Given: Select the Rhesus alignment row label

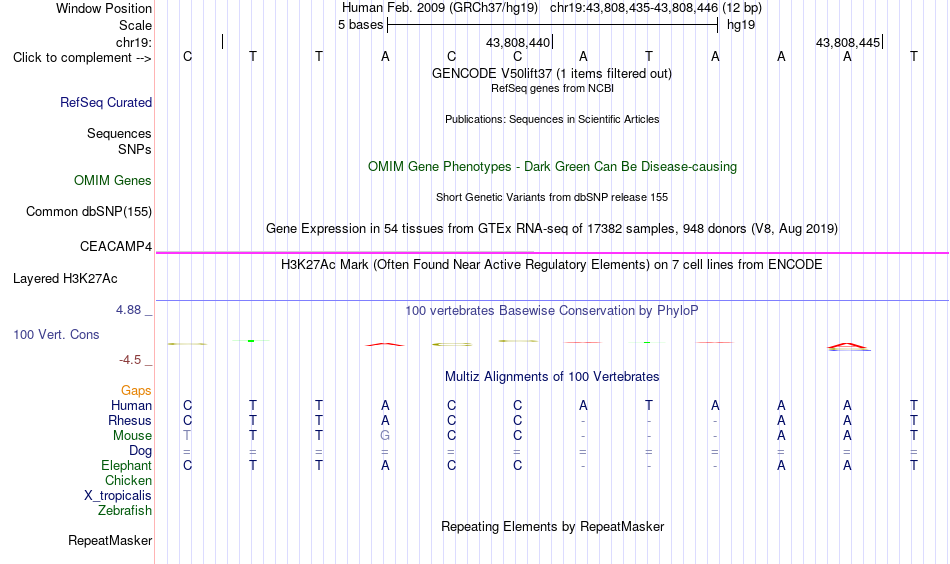Looking at the screenshot, I should click(130, 420).
